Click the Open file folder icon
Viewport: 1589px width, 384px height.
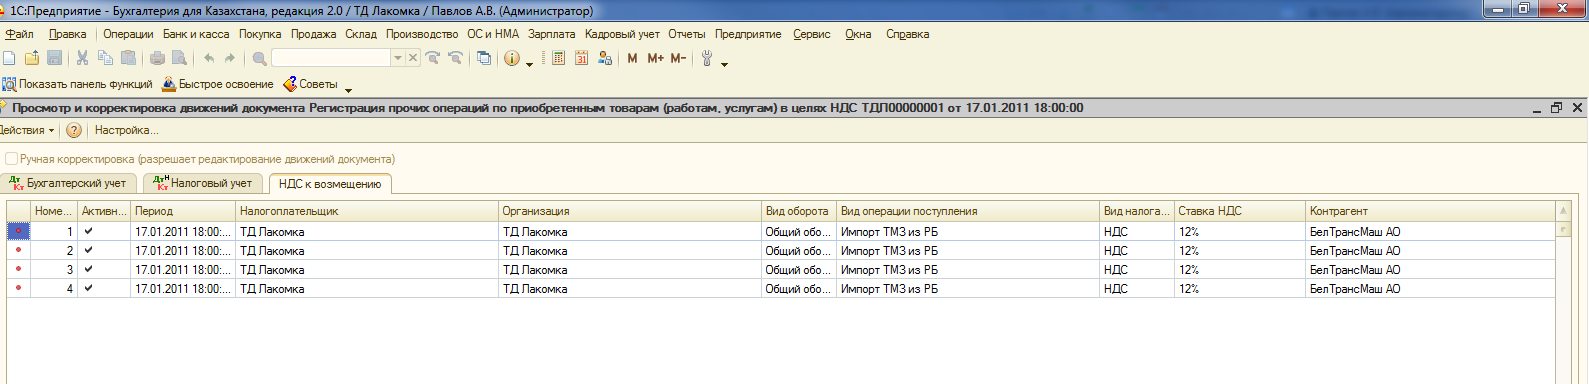(32, 58)
